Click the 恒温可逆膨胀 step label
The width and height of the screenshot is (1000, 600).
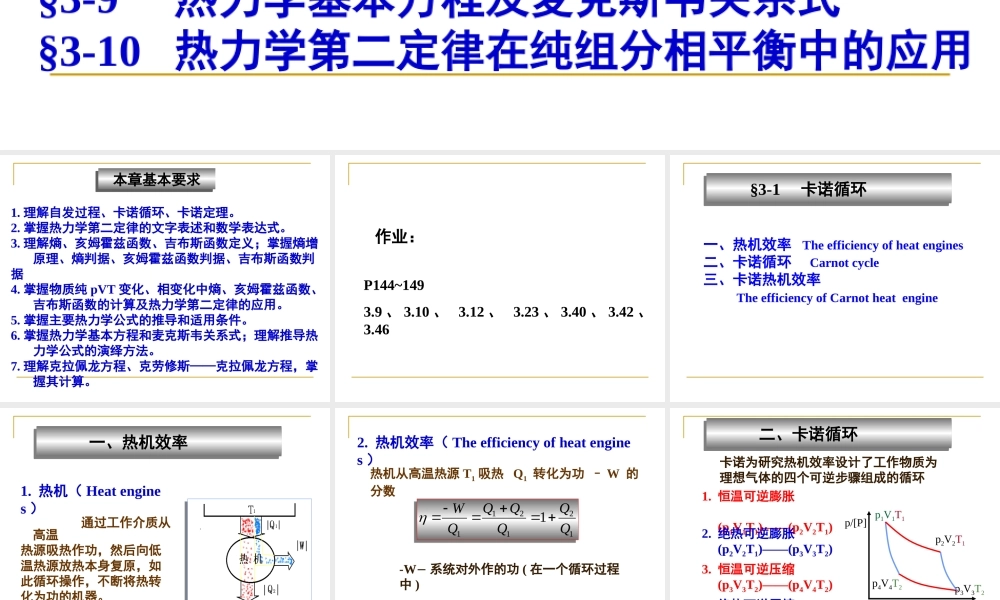click(755, 496)
